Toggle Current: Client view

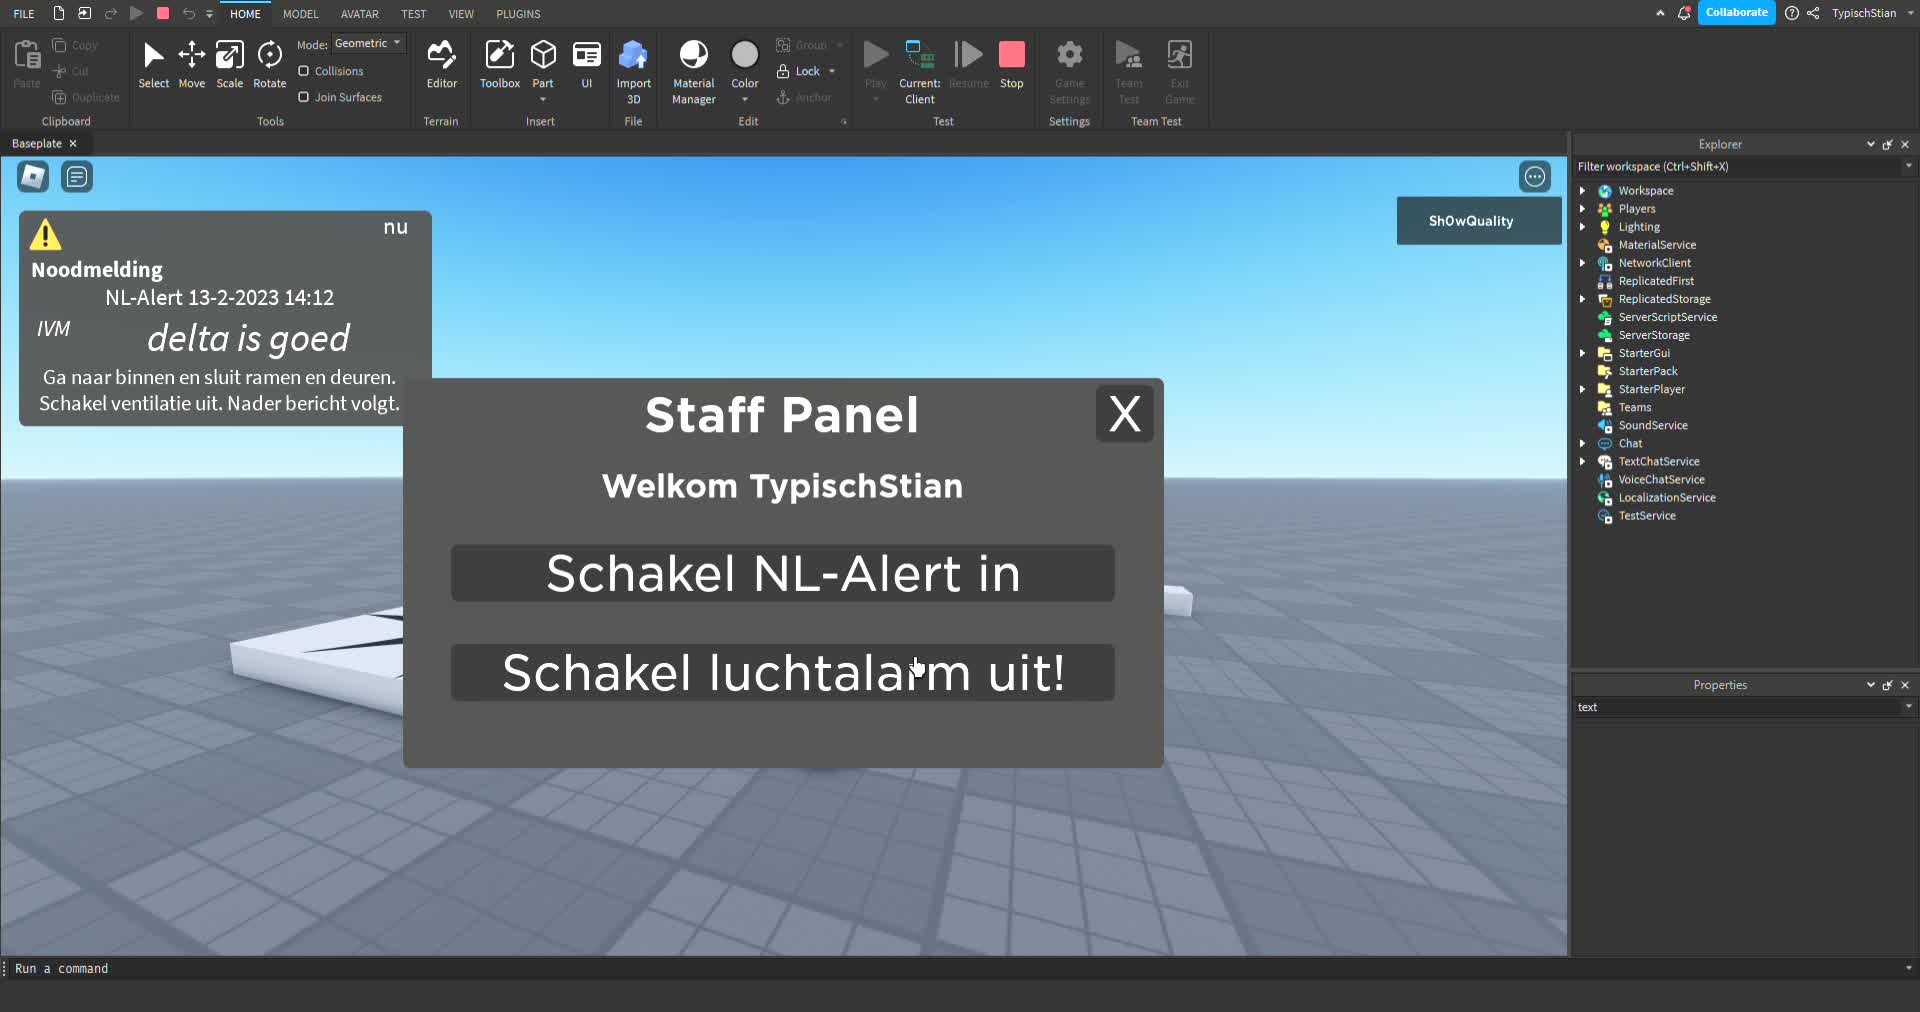919,70
